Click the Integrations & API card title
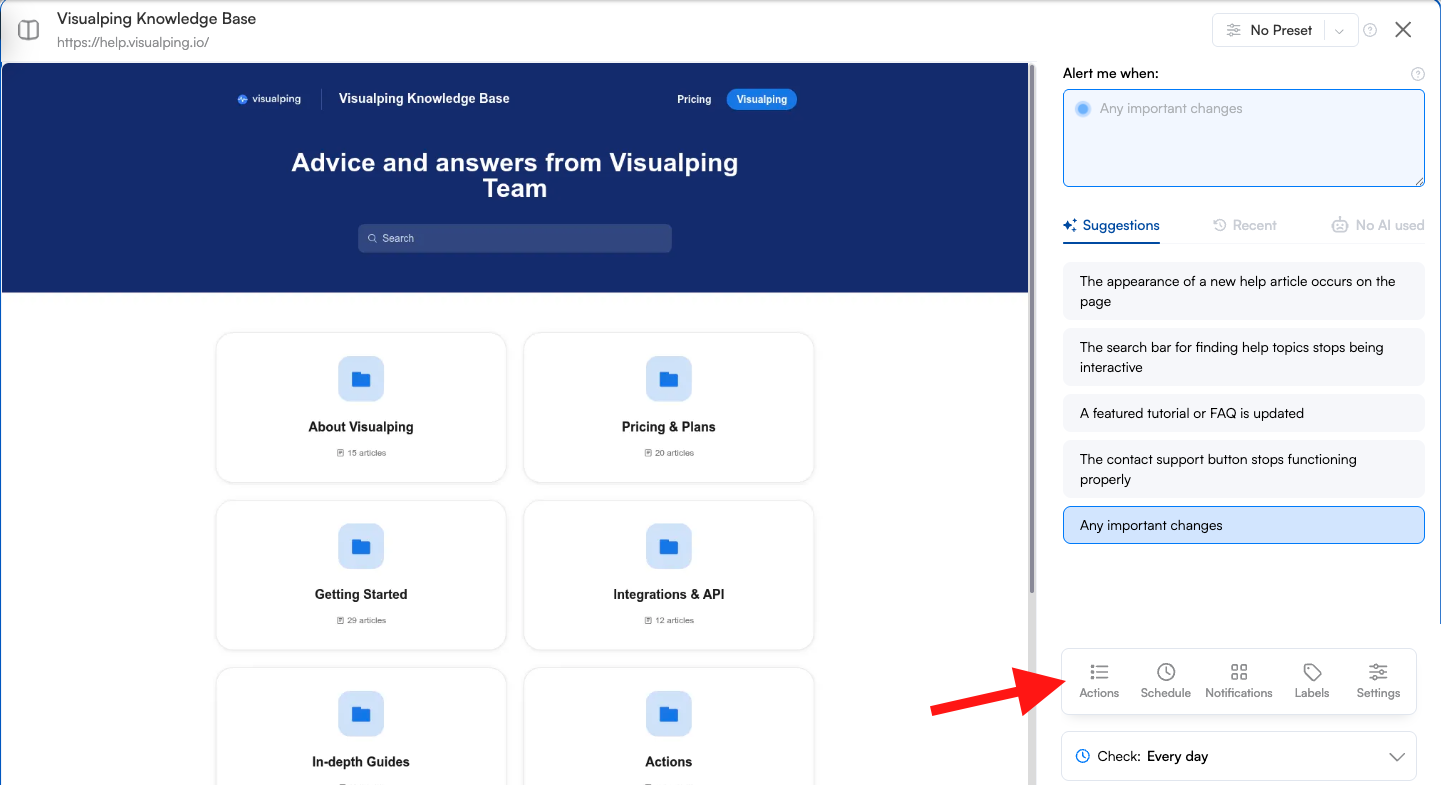This screenshot has width=1441, height=785. [x=669, y=594]
